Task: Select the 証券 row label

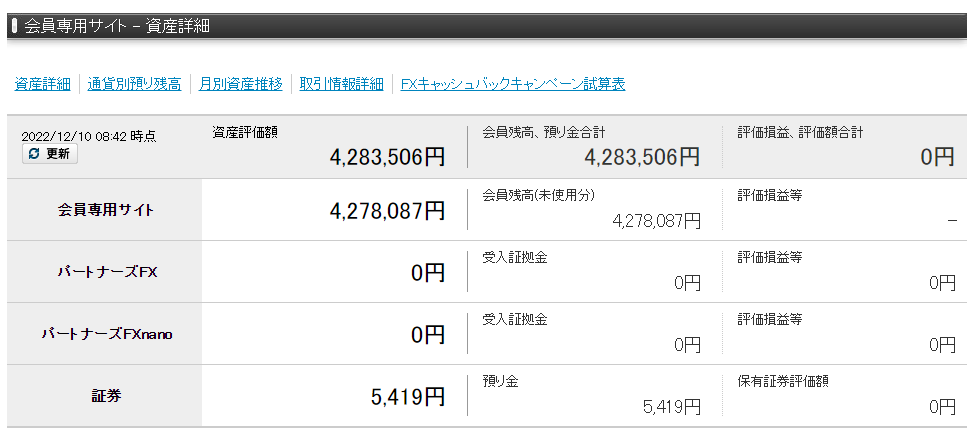Action: coord(106,396)
